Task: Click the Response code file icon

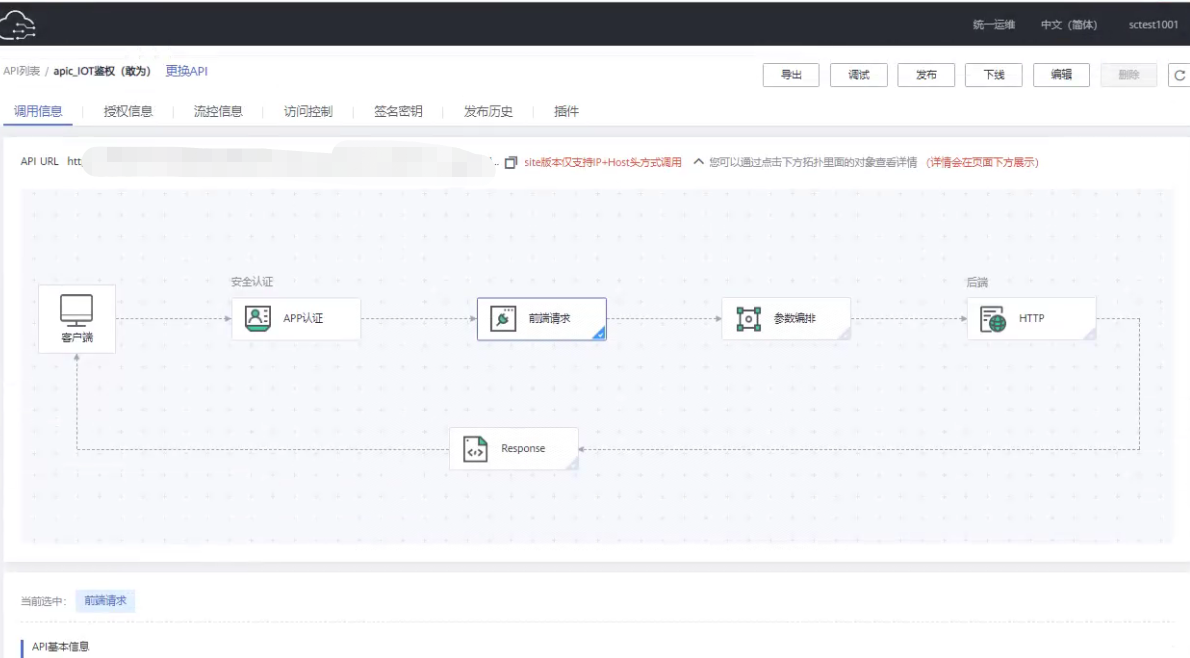Action: [475, 449]
